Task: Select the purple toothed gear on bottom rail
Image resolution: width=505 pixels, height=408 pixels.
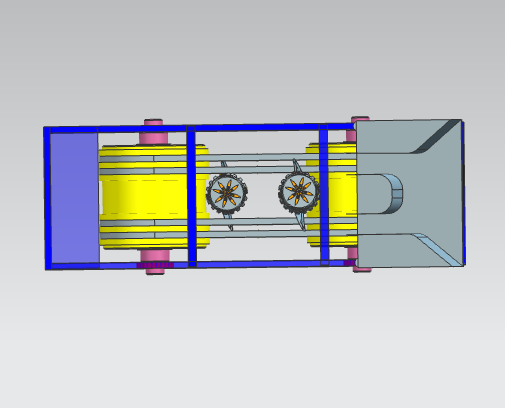Action: pyautogui.click(x=155, y=265)
